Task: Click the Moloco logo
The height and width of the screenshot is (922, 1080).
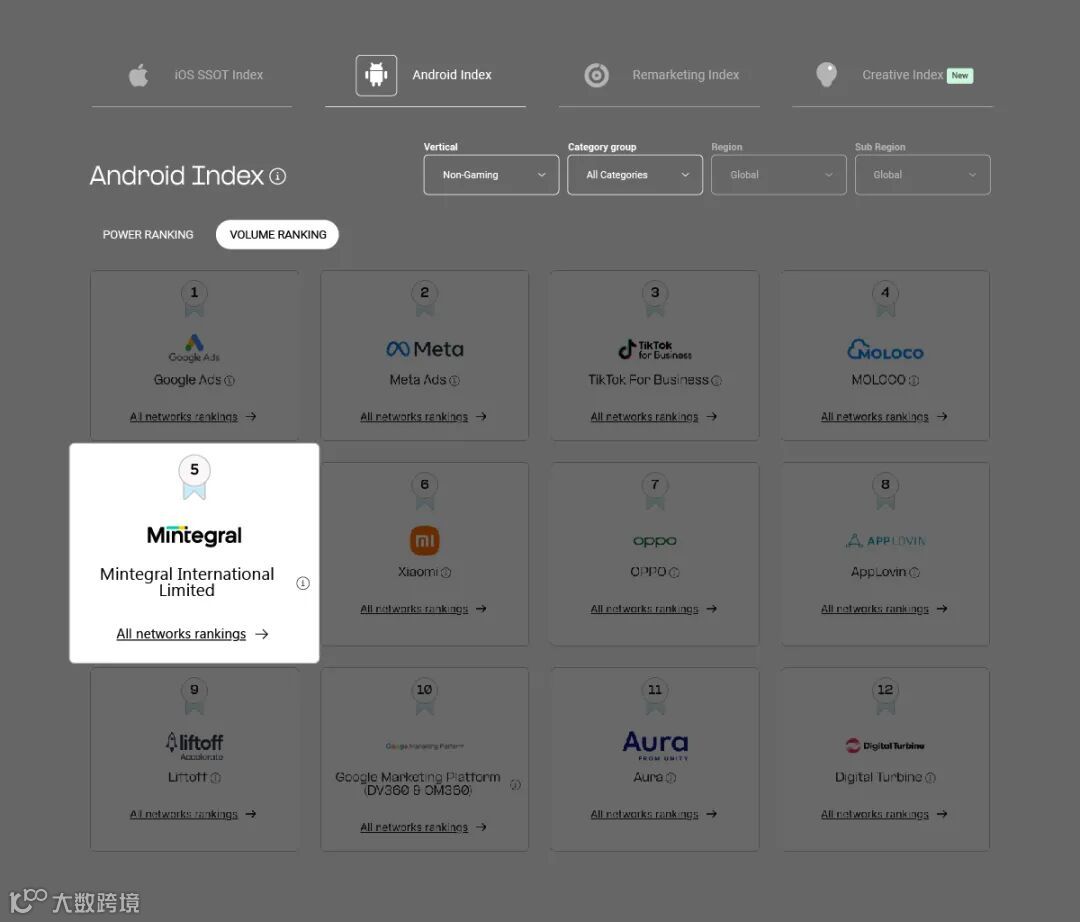Action: click(885, 350)
